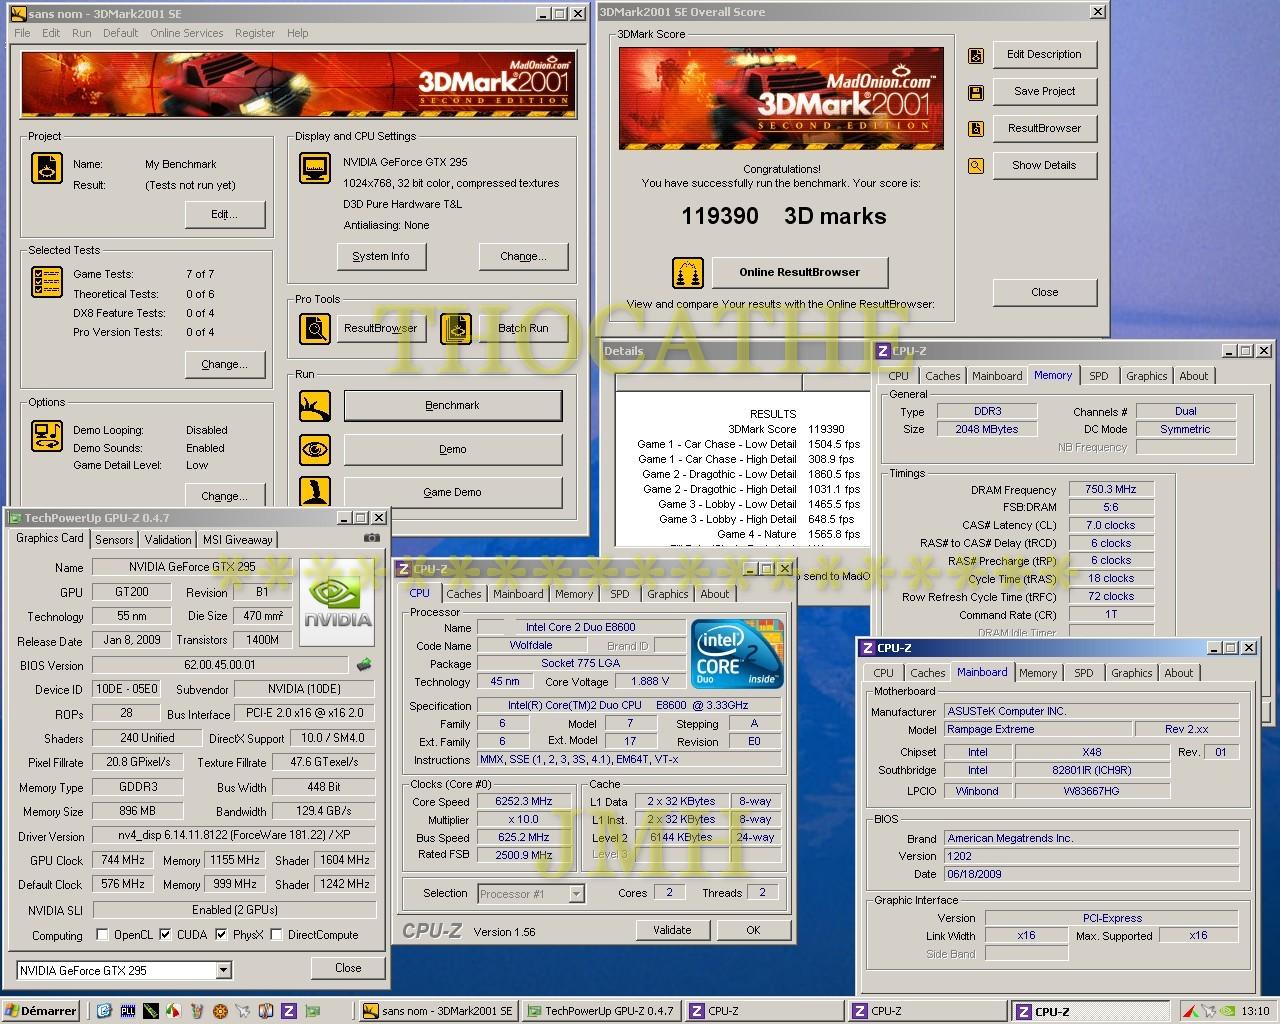Click the icon beside Edit Description

click(x=976, y=56)
